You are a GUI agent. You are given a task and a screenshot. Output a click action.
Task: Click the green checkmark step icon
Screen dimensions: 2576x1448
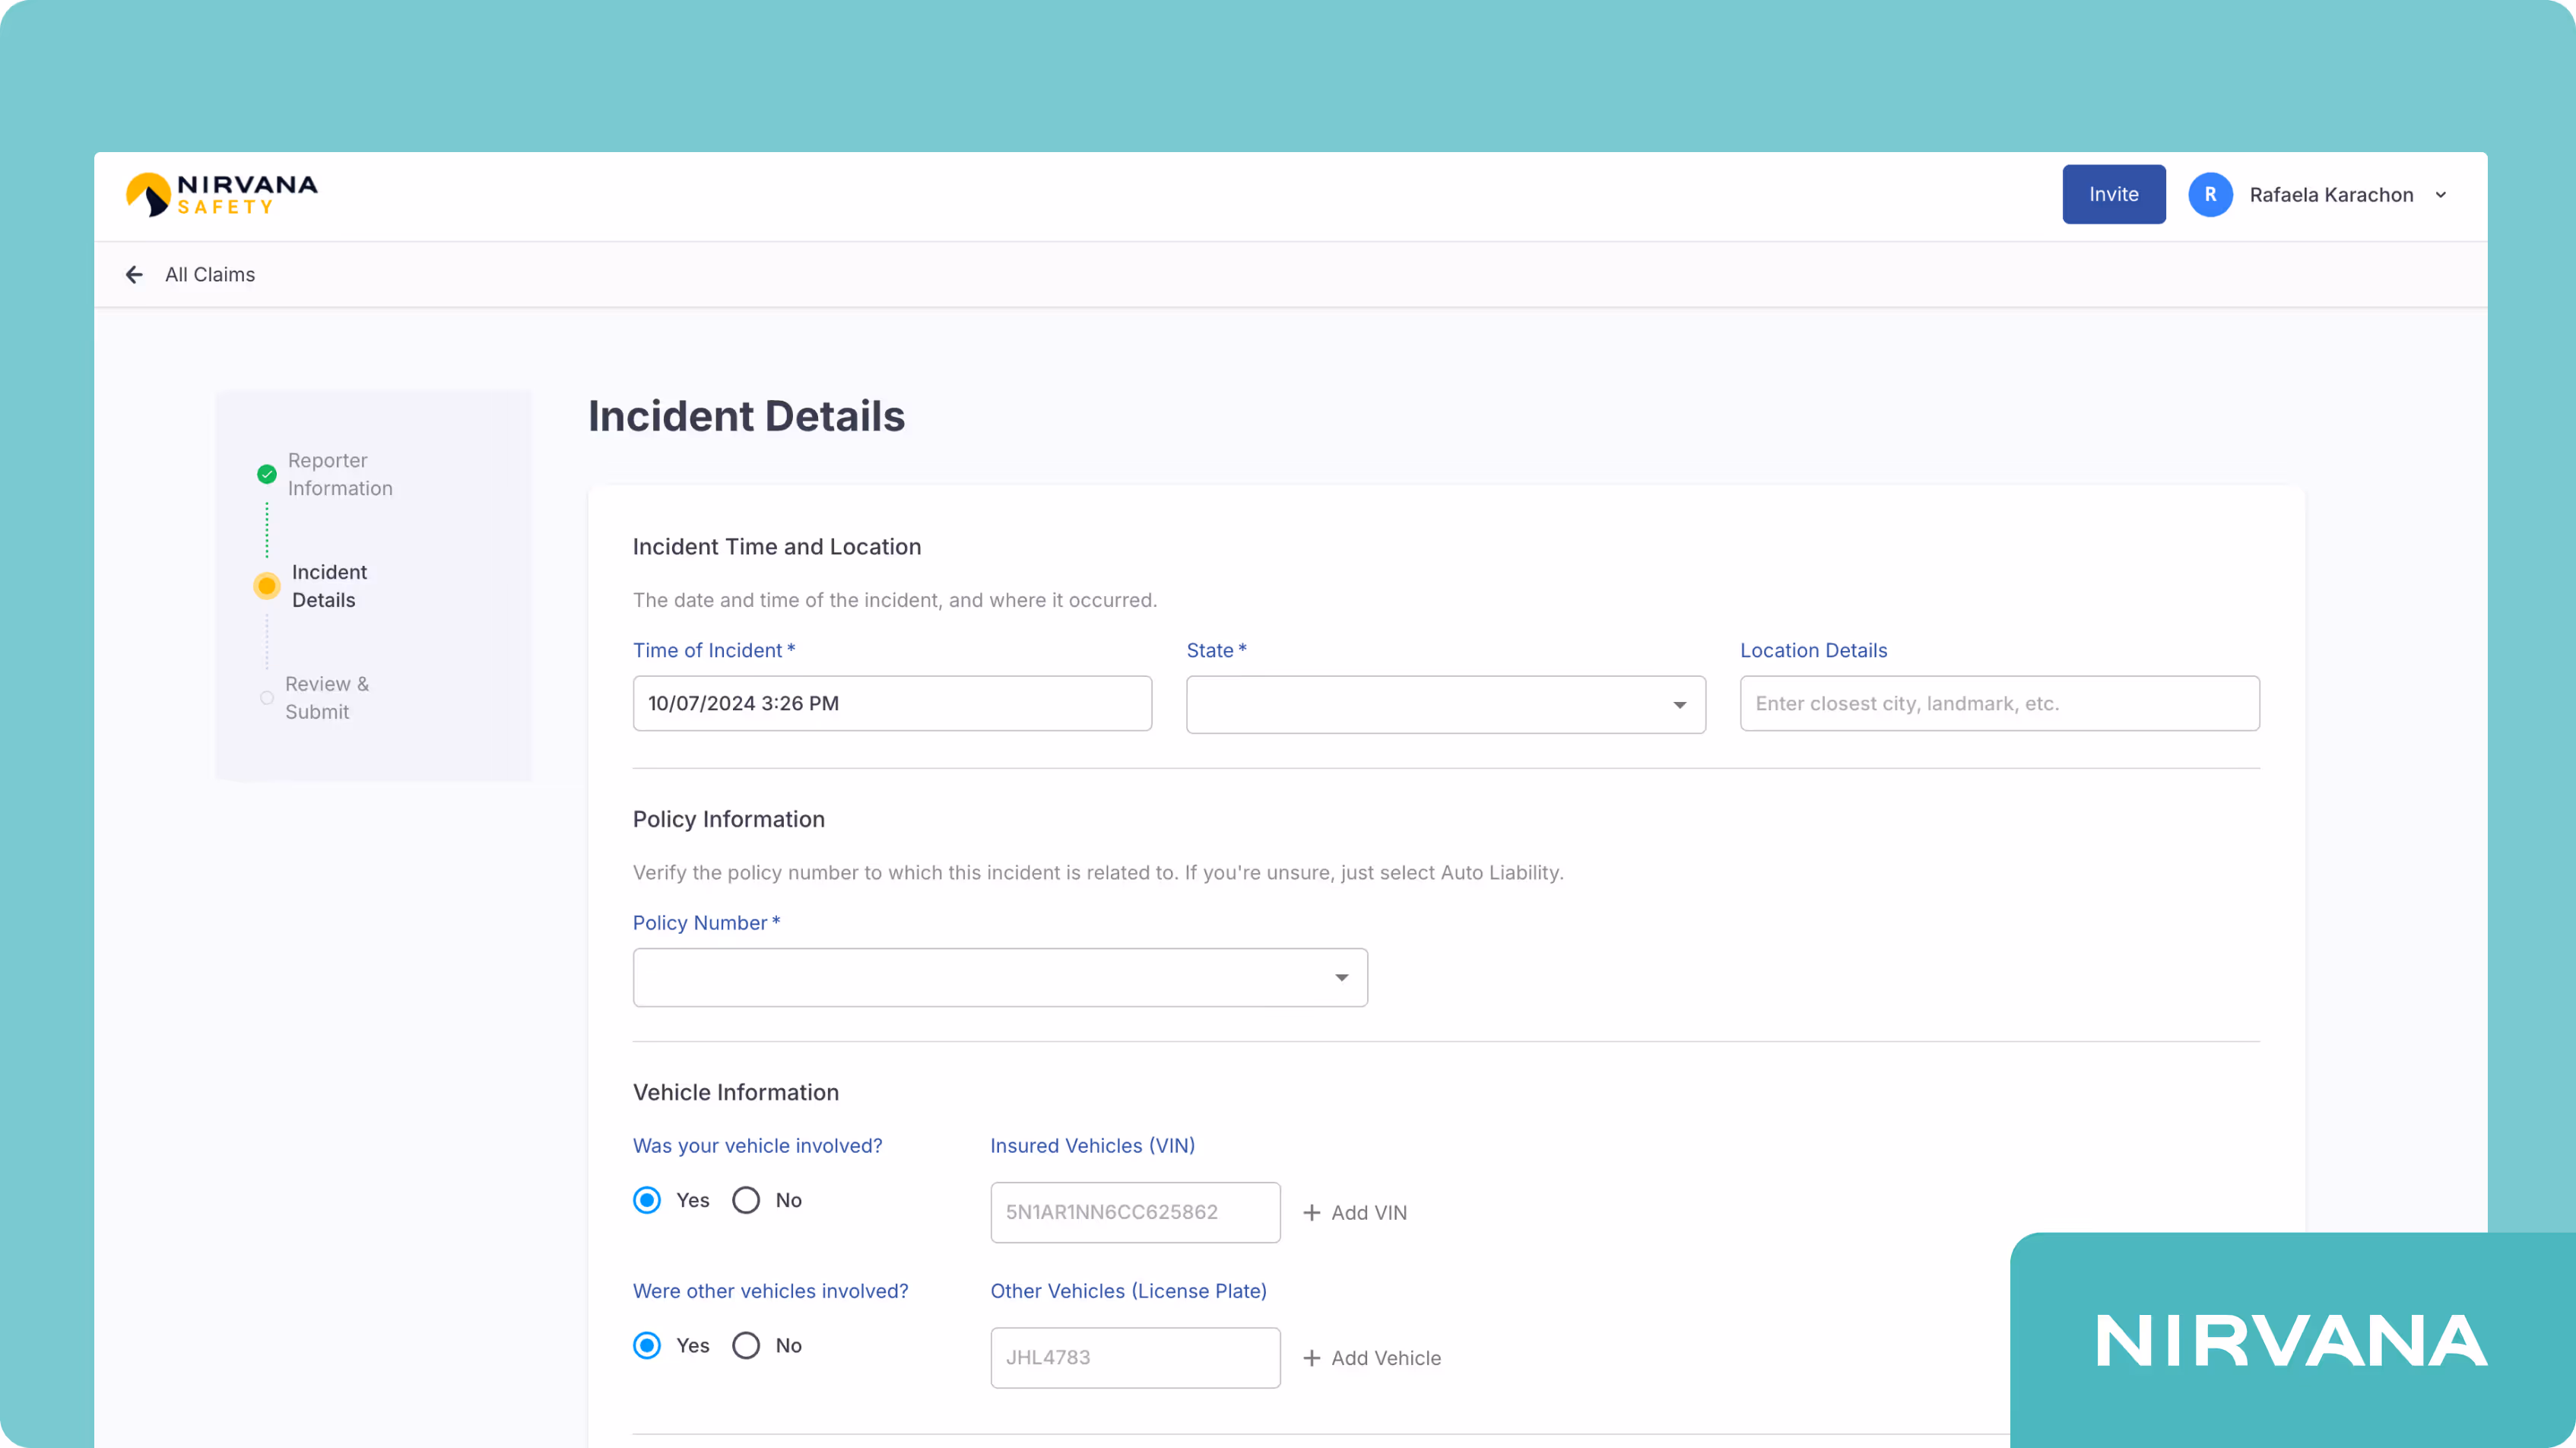(267, 474)
